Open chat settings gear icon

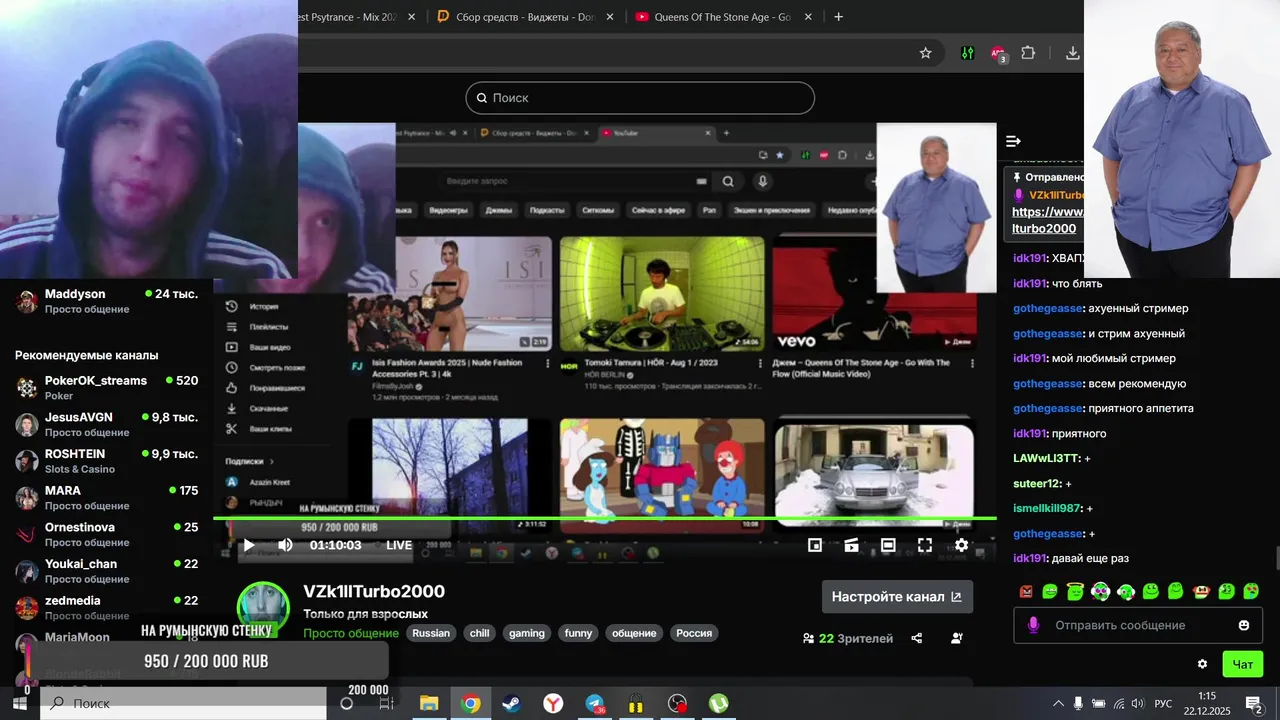(x=1202, y=664)
